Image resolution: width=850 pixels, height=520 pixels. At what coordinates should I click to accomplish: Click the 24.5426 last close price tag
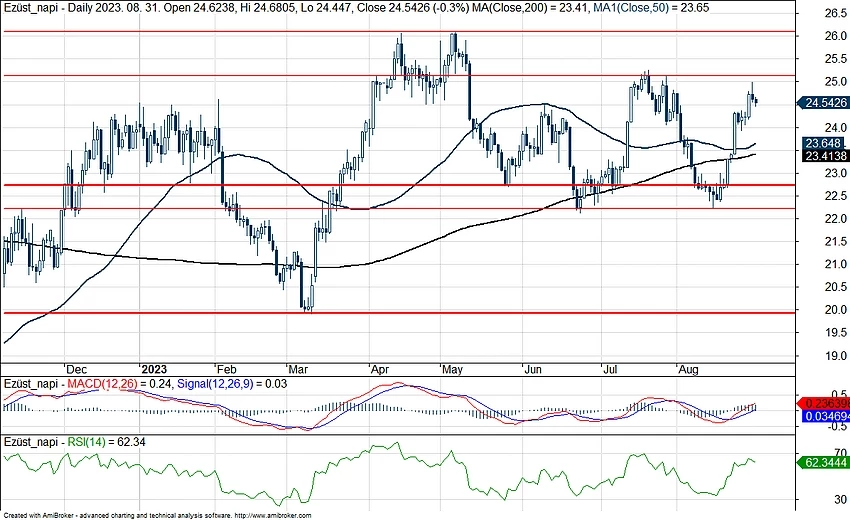[x=823, y=102]
